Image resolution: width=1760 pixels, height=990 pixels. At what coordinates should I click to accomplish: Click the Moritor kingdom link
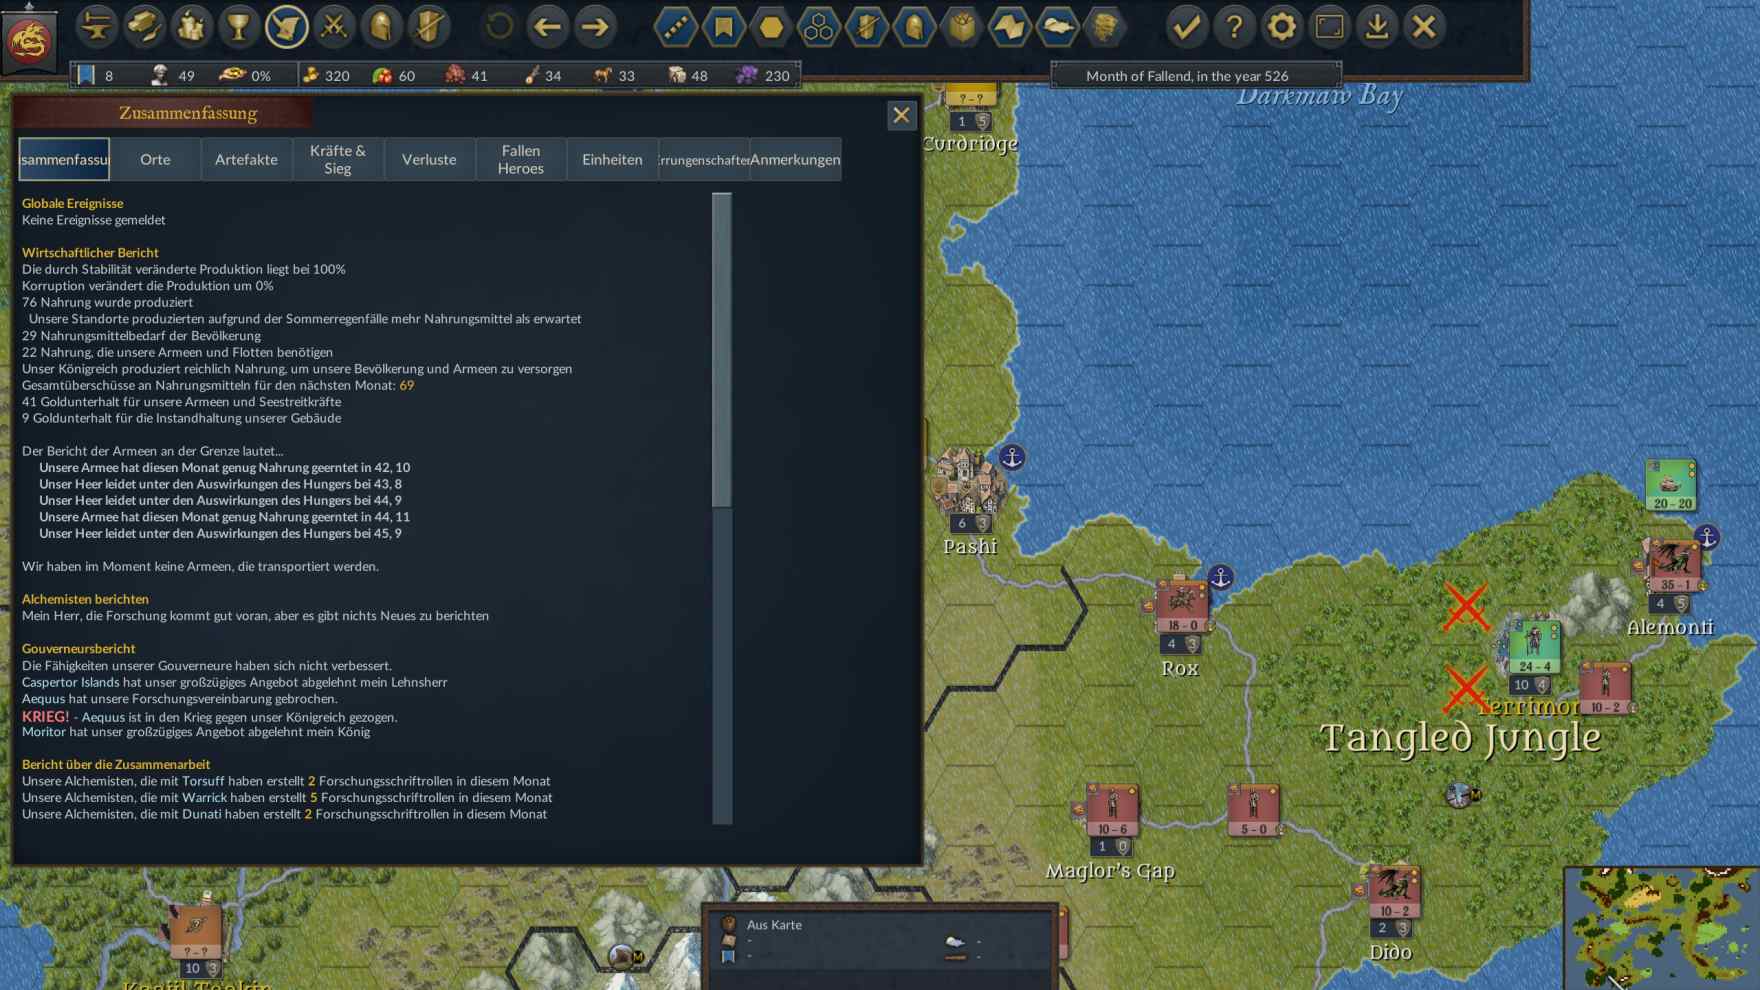[44, 732]
